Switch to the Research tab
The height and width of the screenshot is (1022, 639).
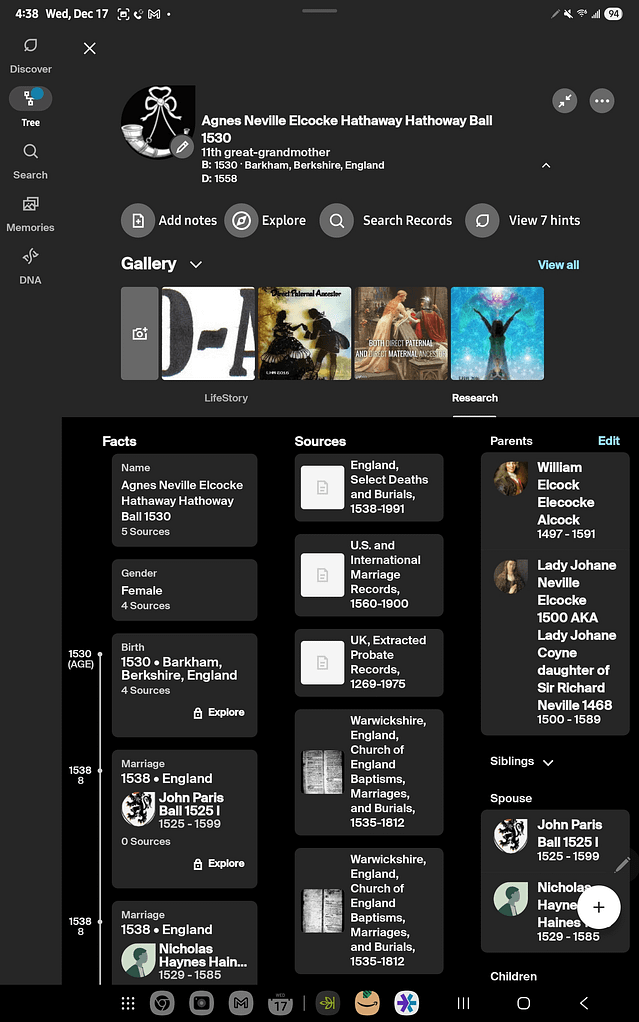(x=475, y=398)
